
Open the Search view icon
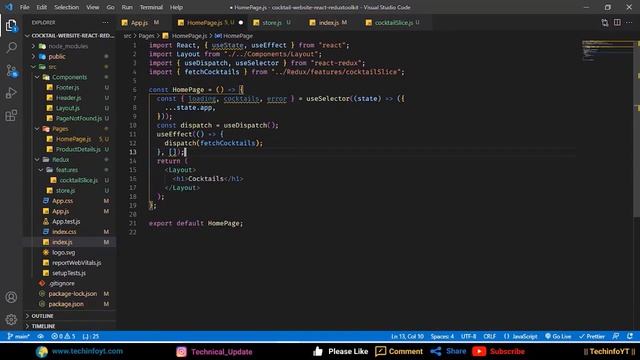(11, 48)
